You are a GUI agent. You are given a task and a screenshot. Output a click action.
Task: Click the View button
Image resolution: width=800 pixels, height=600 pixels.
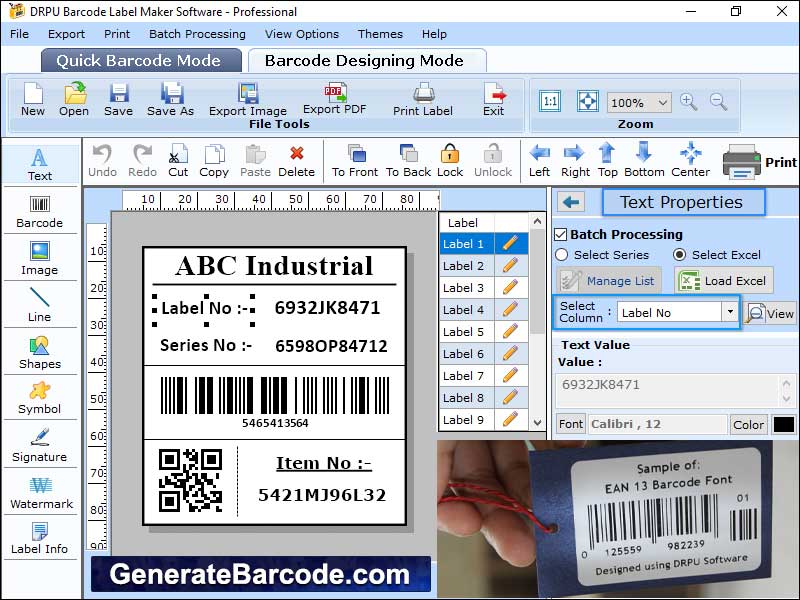point(769,313)
